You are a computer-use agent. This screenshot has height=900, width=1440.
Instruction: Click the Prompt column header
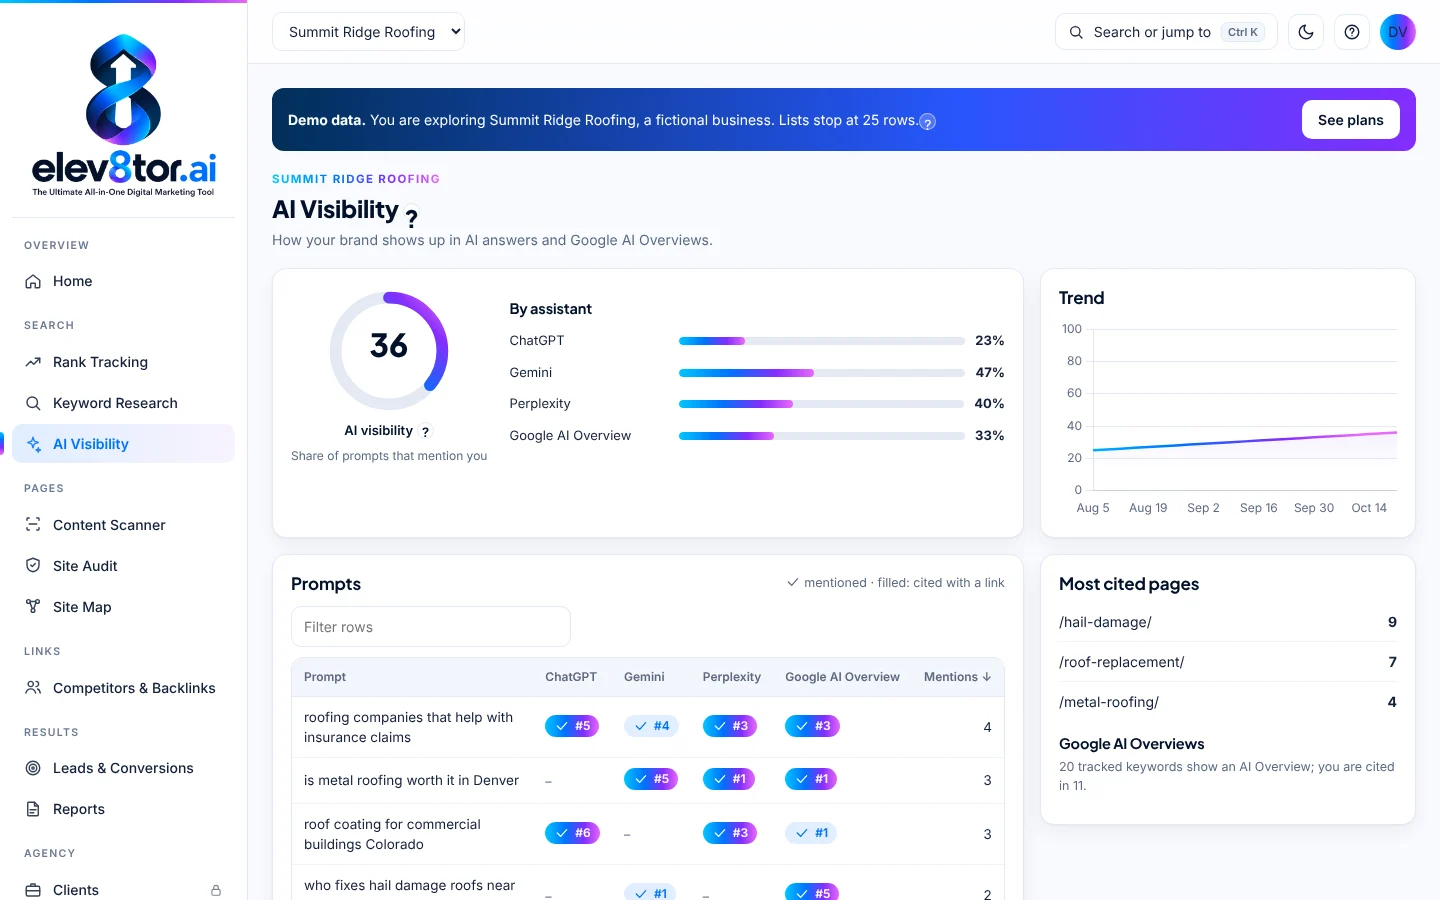coord(325,677)
